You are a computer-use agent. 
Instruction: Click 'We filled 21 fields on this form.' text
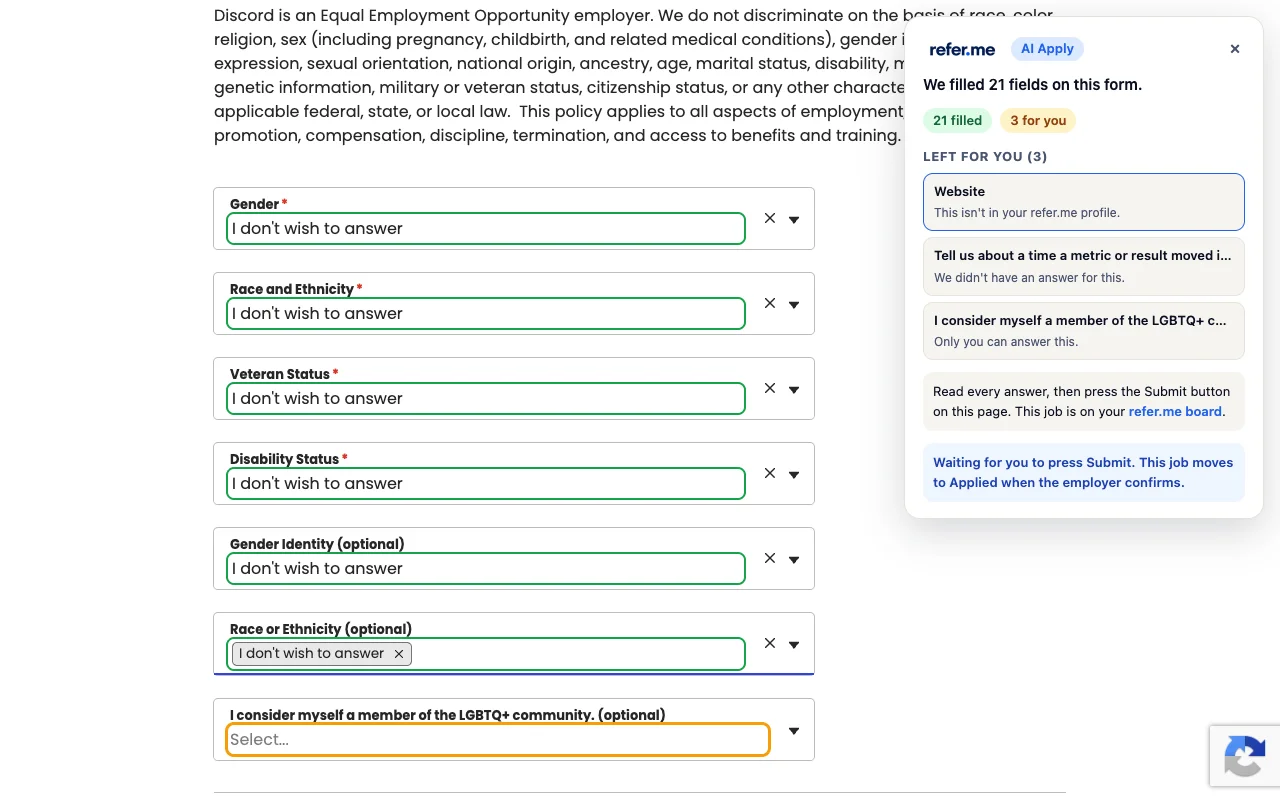point(1032,85)
